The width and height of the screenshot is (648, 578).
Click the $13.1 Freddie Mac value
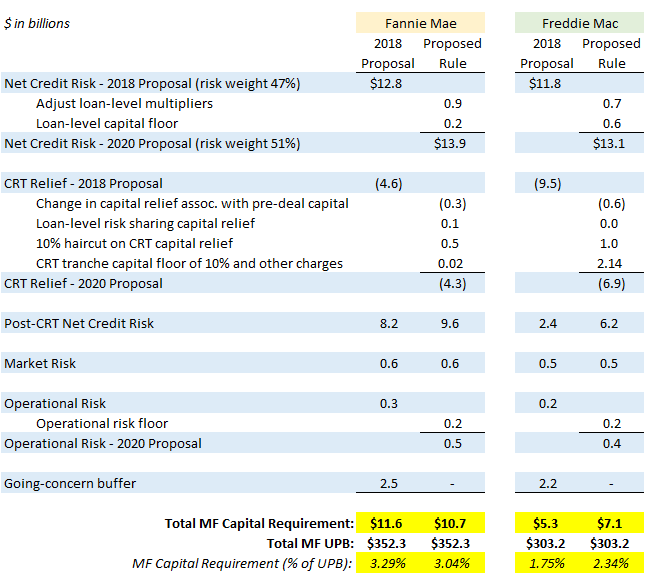pyautogui.click(x=610, y=143)
